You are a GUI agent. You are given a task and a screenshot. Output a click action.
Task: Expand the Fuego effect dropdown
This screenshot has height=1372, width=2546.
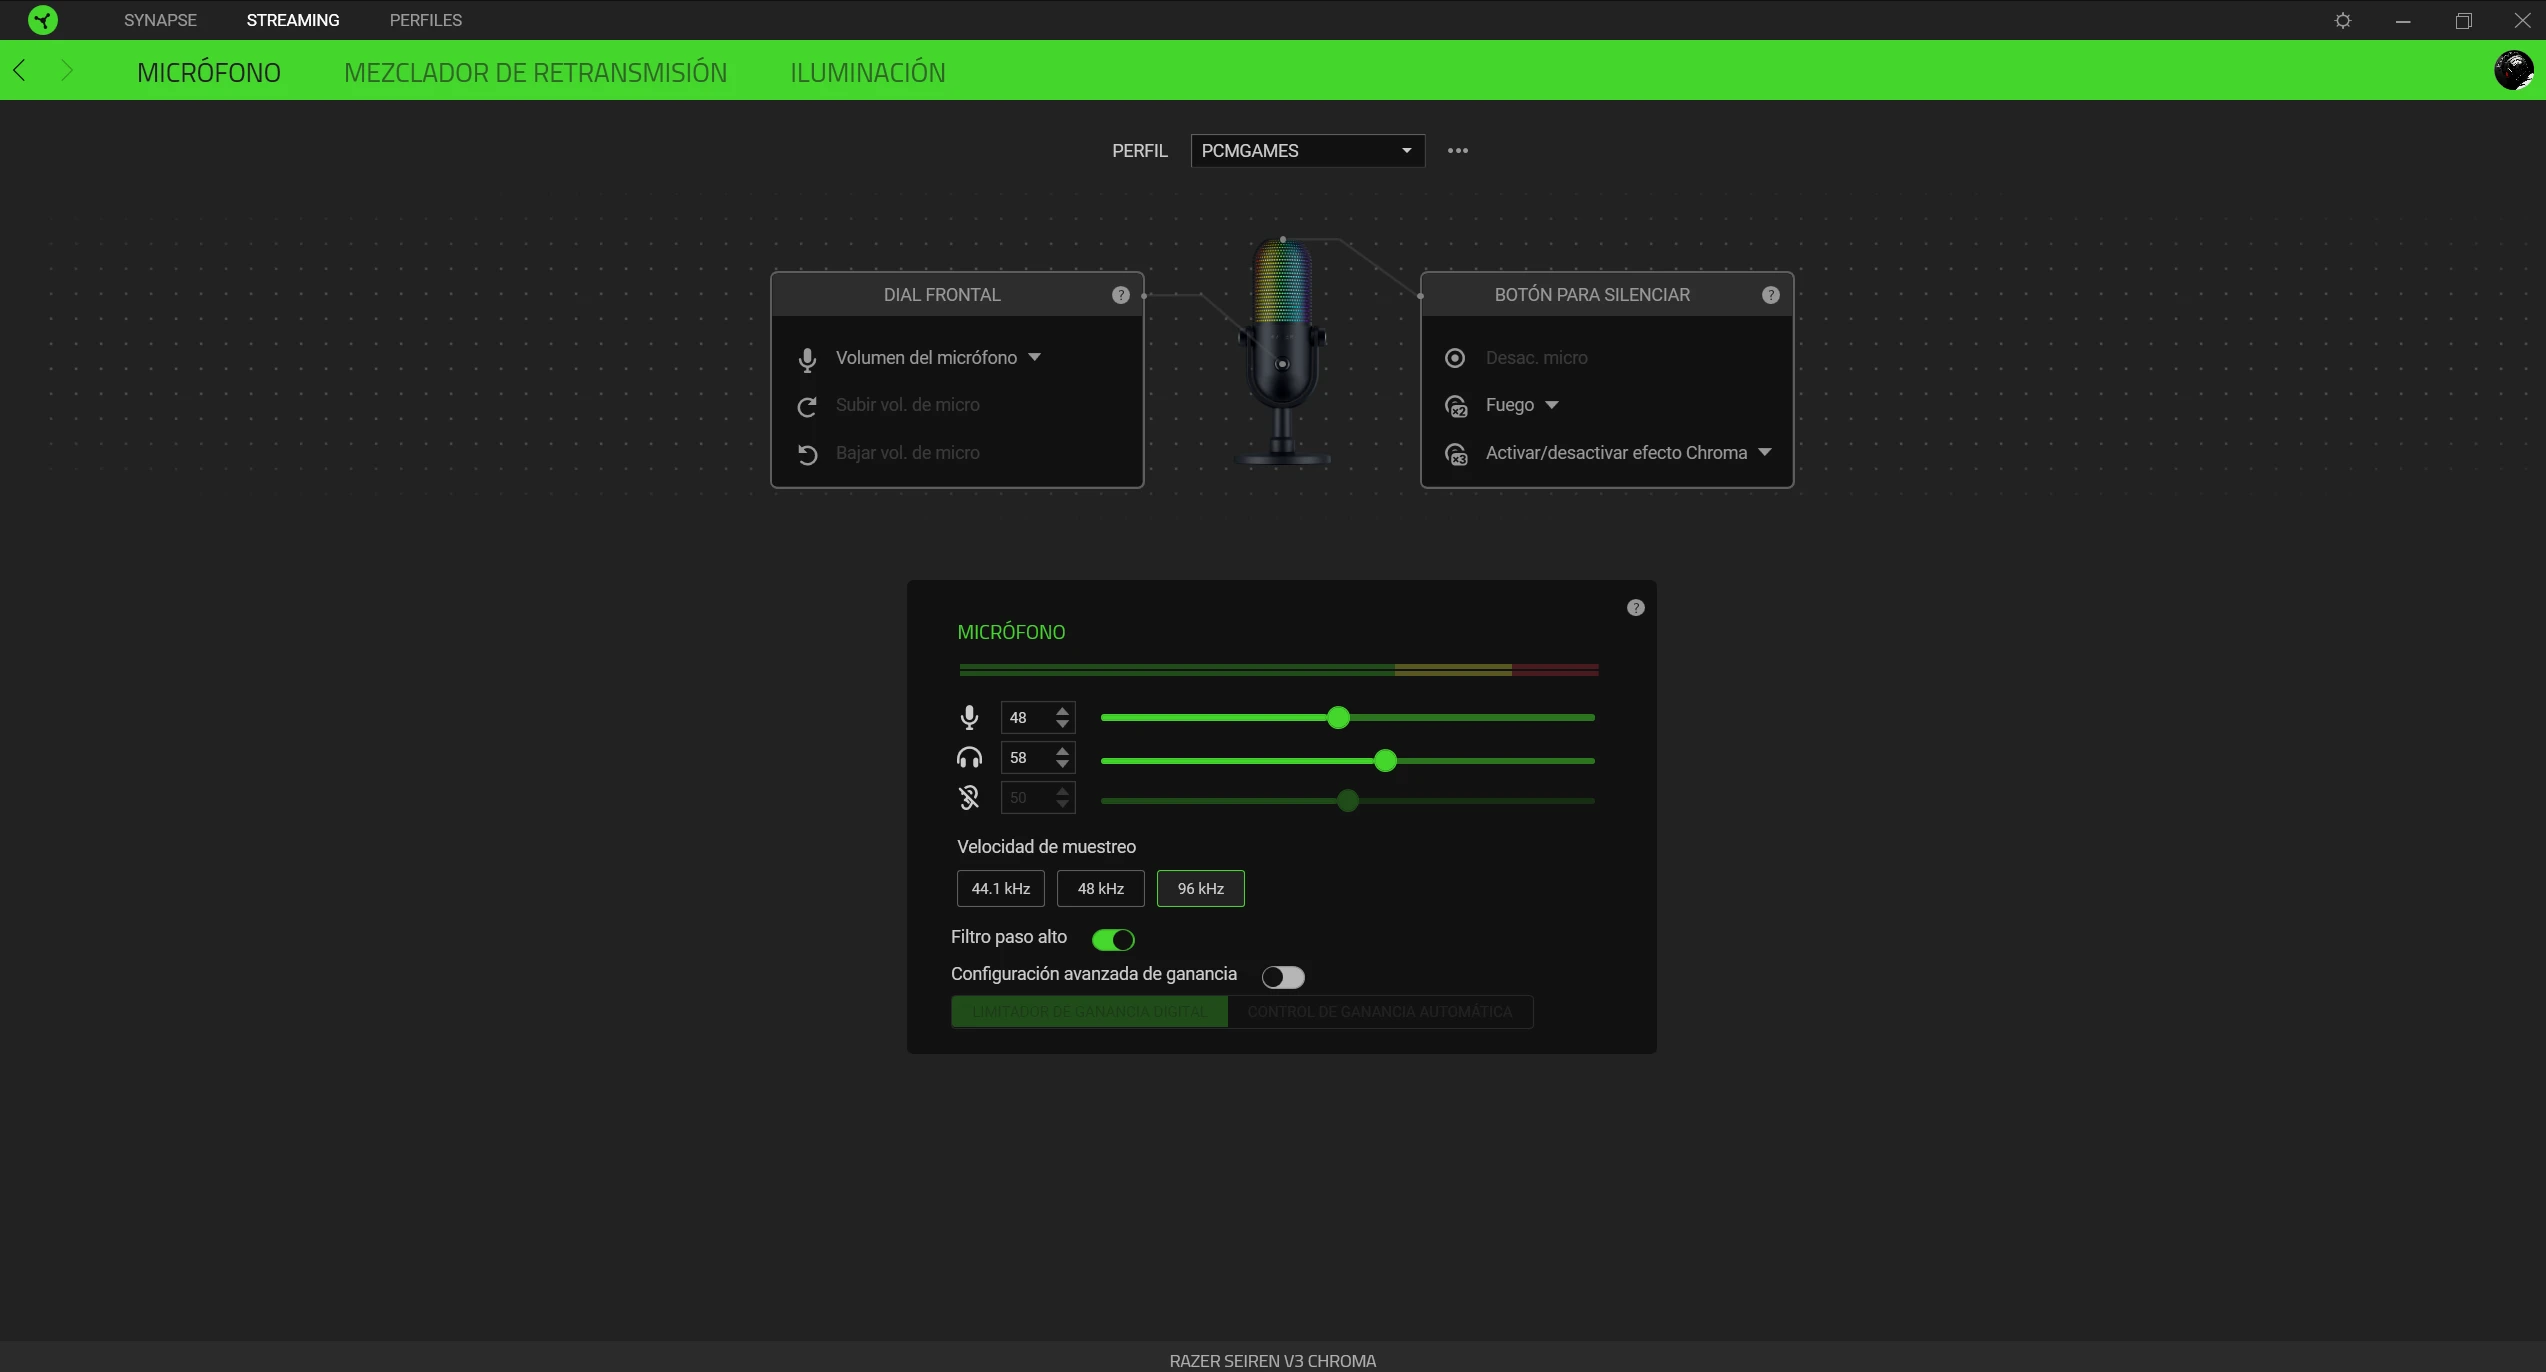(x=1552, y=405)
